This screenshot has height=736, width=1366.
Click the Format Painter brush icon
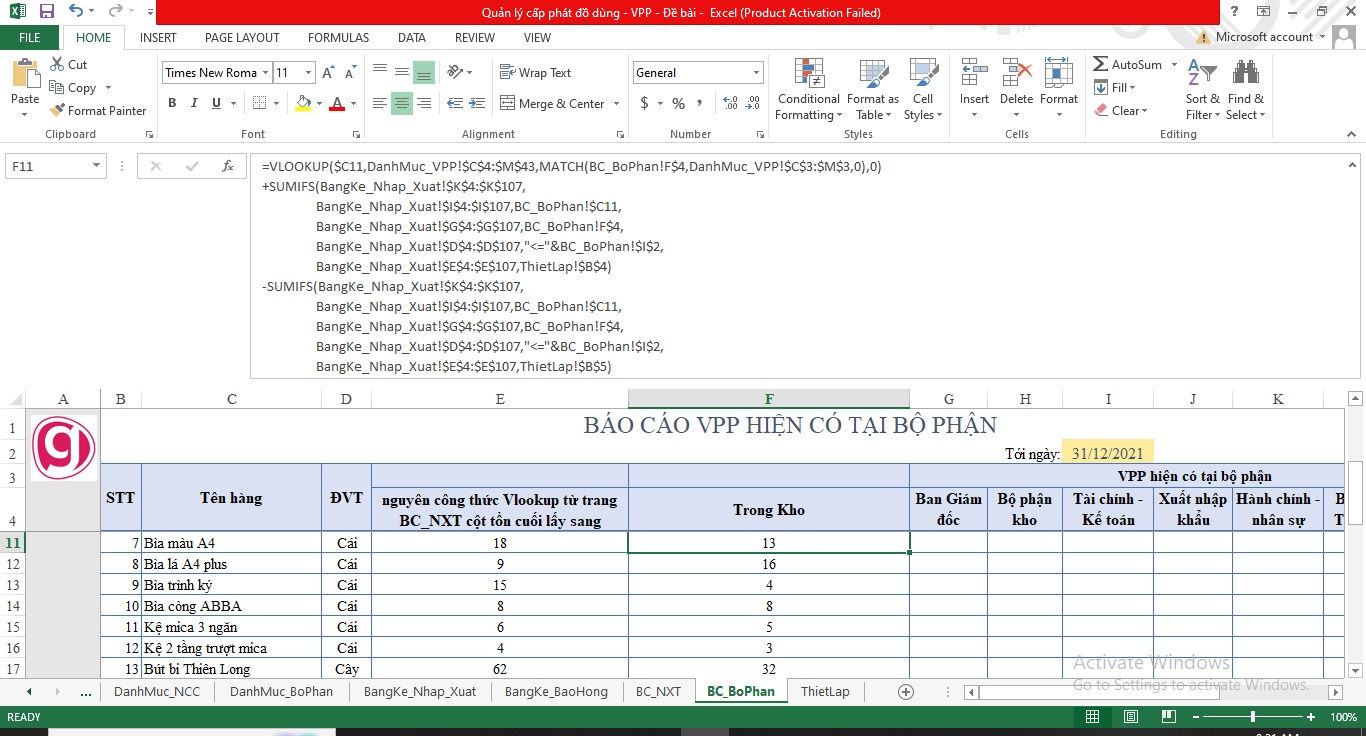click(57, 111)
